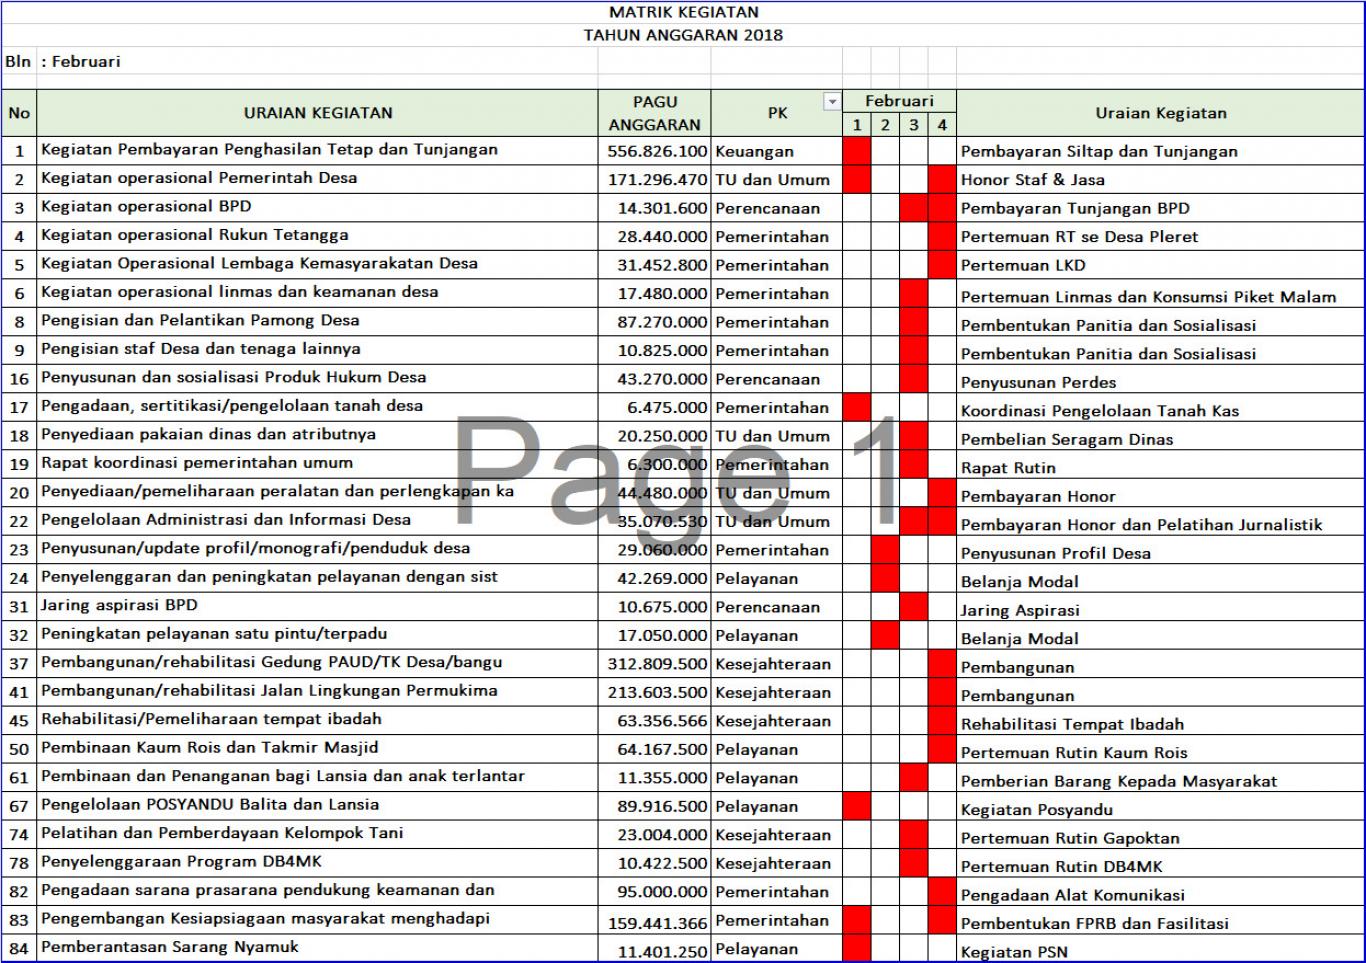Select 'Pembinaan Kaum Rois dan Takmir Masjid'
The image size is (1366, 963).
click(x=318, y=749)
